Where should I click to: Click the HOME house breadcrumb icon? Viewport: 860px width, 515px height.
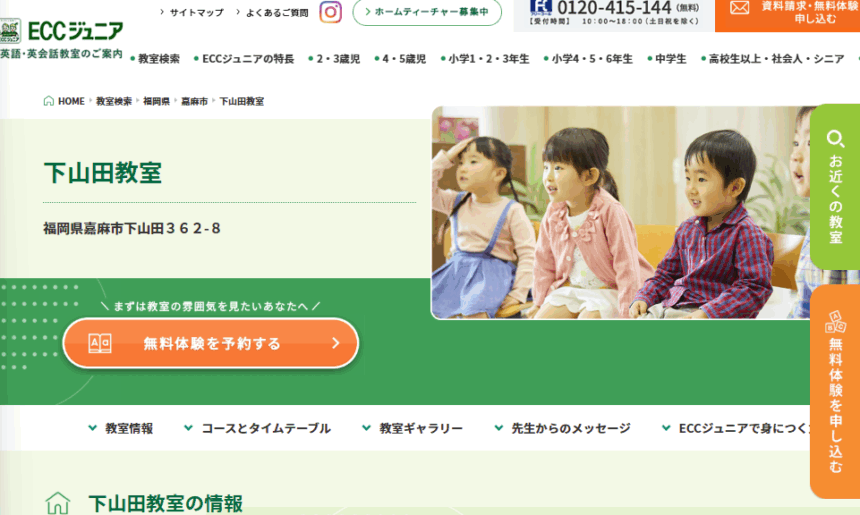[48, 101]
